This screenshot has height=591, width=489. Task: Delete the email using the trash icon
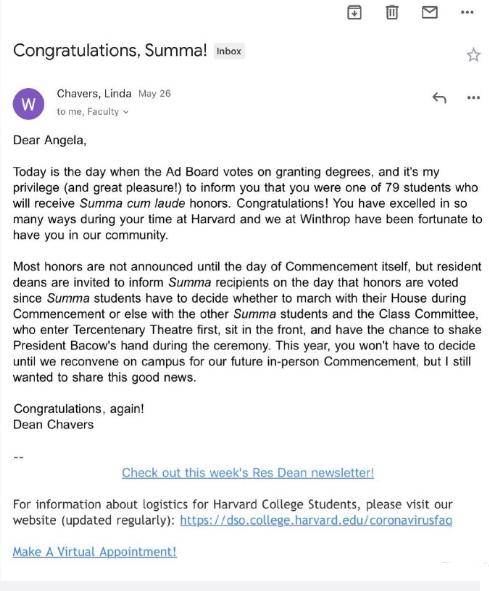[x=392, y=12]
